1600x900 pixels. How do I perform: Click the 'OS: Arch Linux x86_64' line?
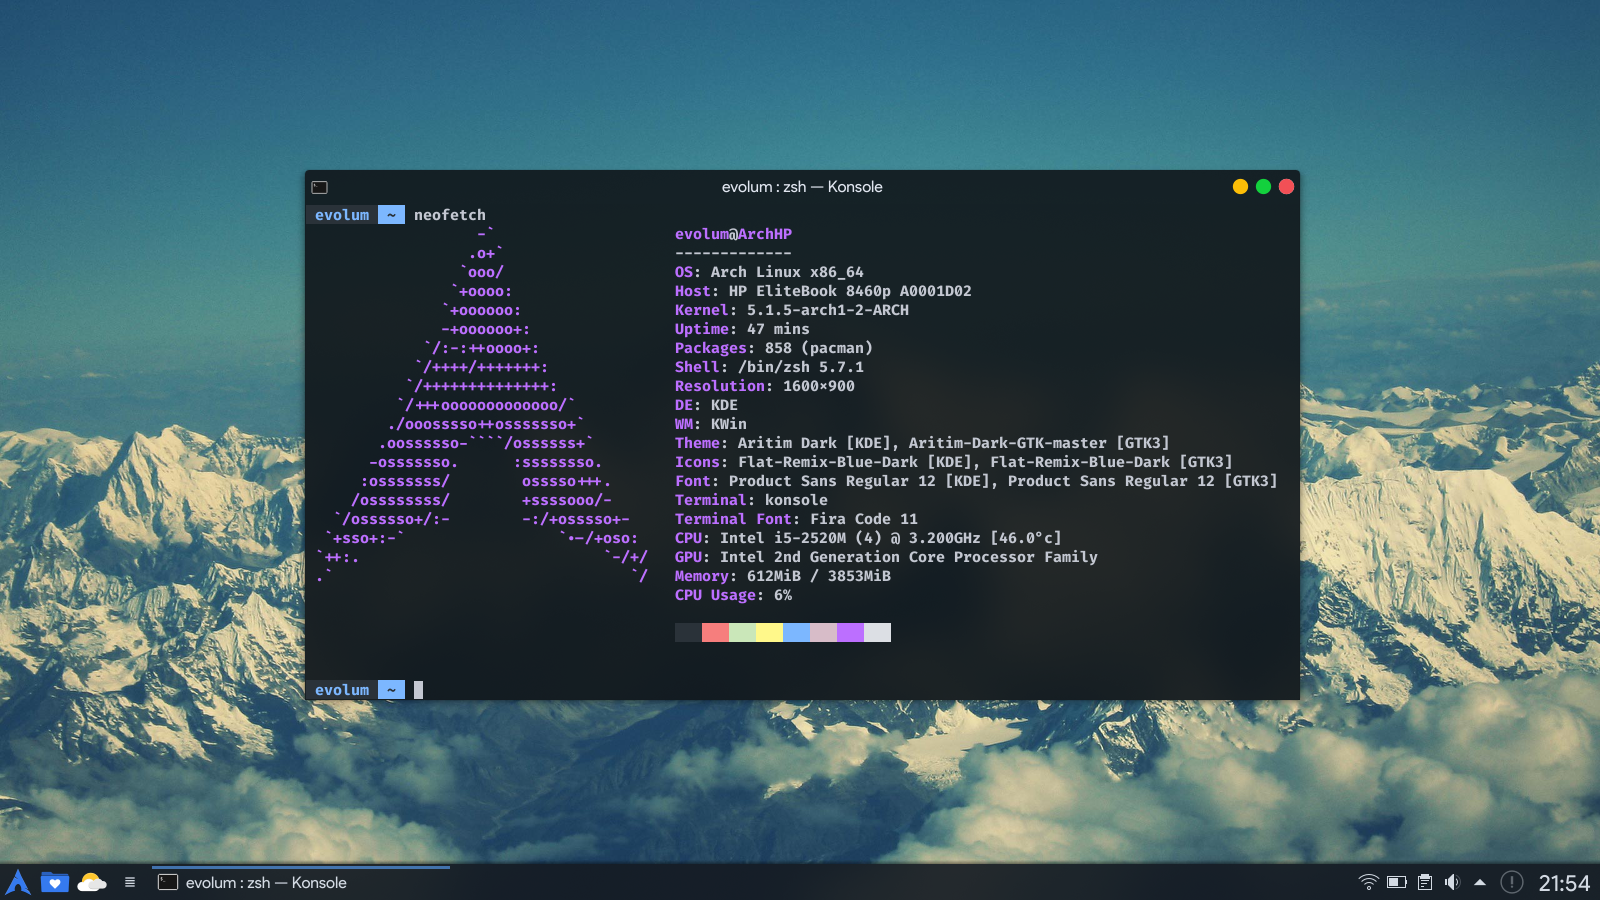(x=769, y=272)
